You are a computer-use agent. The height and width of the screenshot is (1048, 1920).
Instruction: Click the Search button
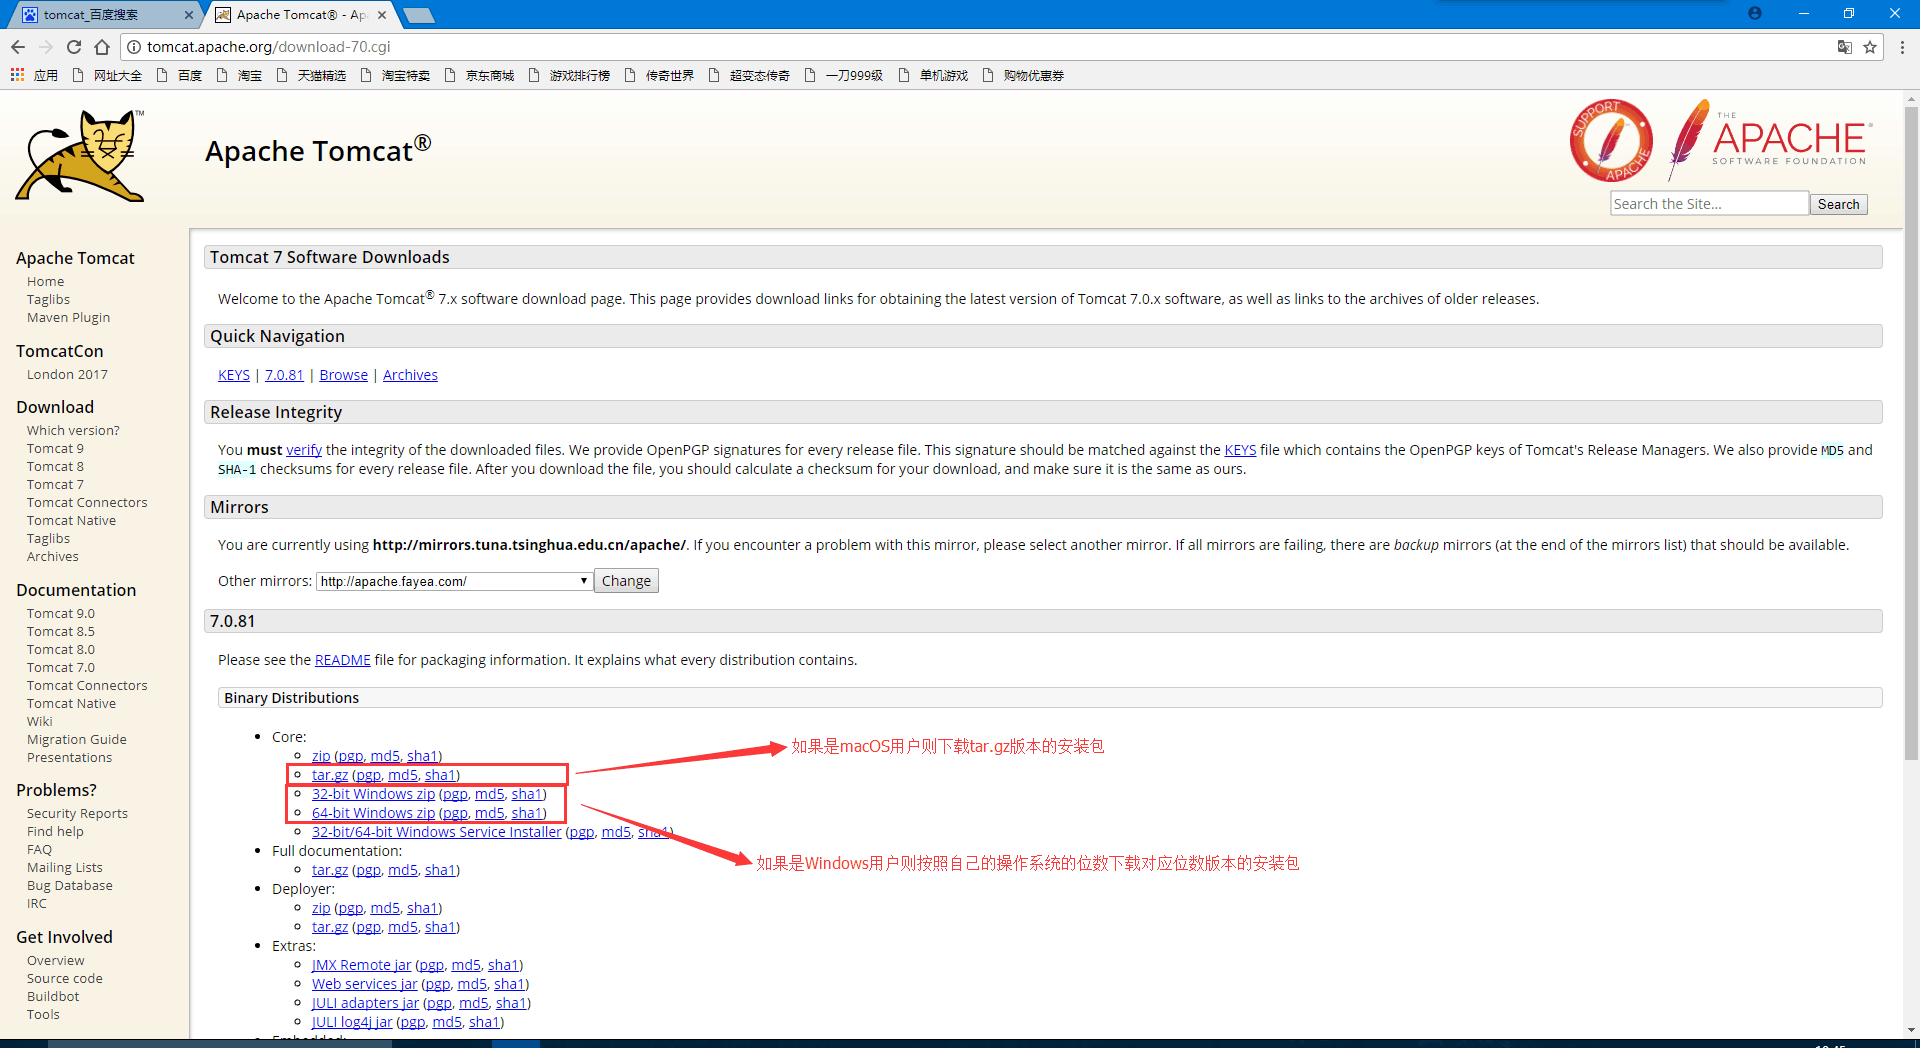point(1838,203)
